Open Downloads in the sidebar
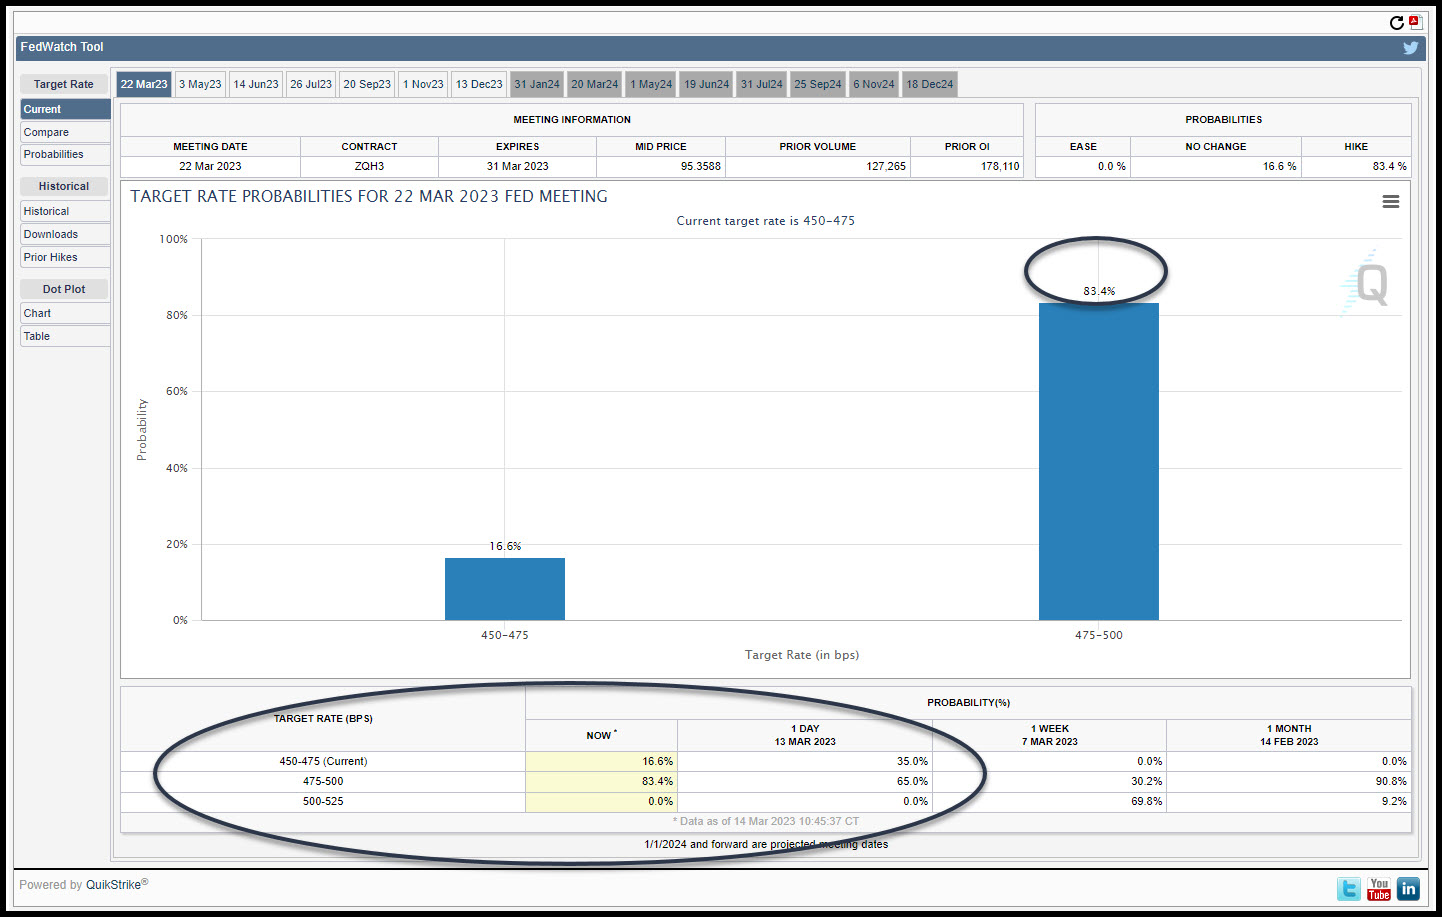Image resolution: width=1442 pixels, height=917 pixels. [x=65, y=234]
